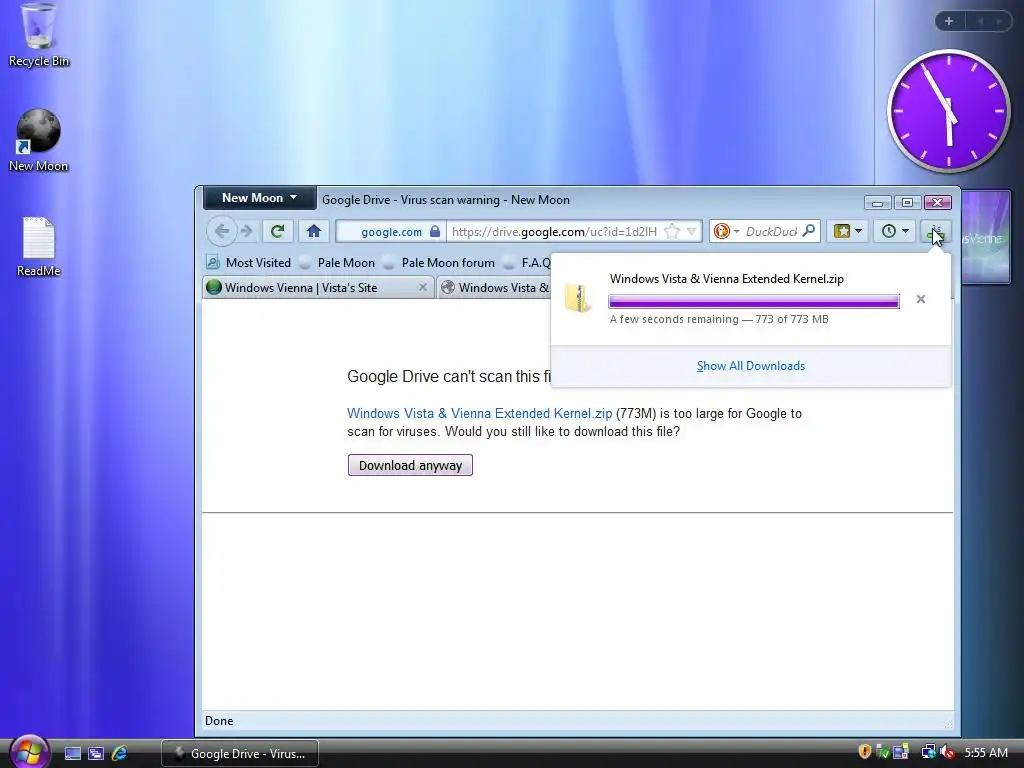
Task: Select the ReadMe text file icon
Action: click(39, 247)
